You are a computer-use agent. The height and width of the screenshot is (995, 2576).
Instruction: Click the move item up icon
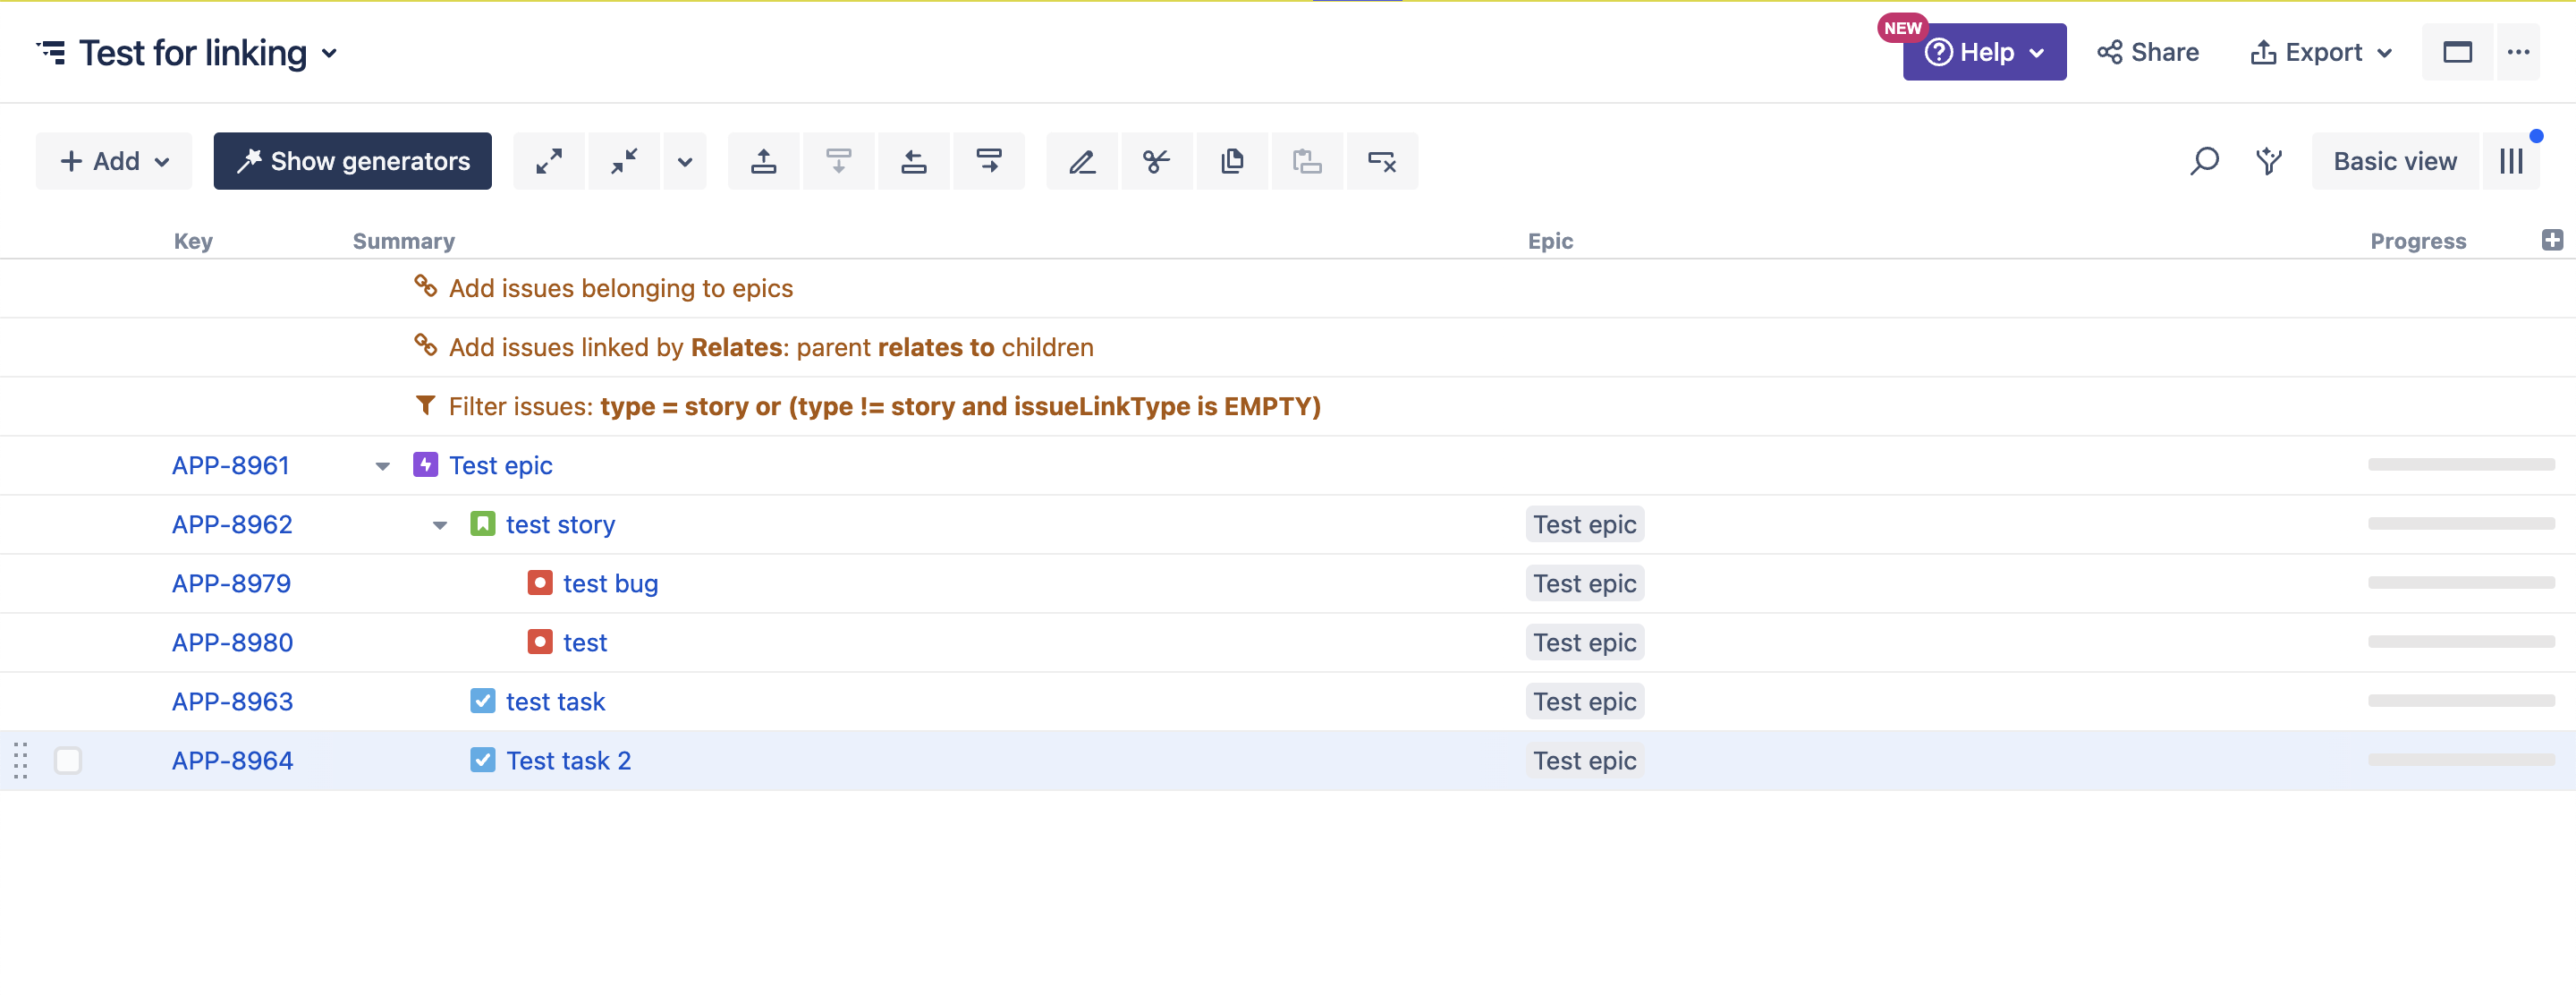click(x=763, y=161)
